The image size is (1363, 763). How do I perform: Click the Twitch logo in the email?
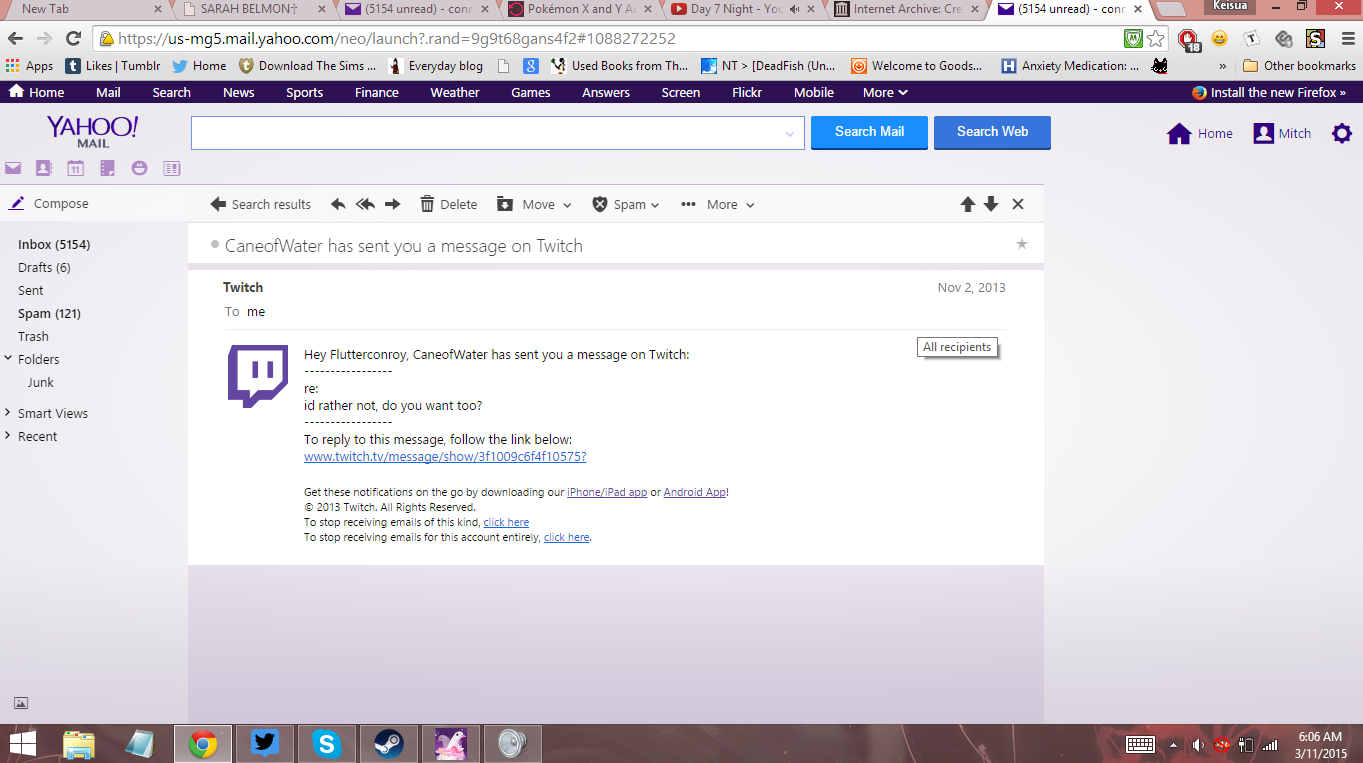[x=258, y=376]
